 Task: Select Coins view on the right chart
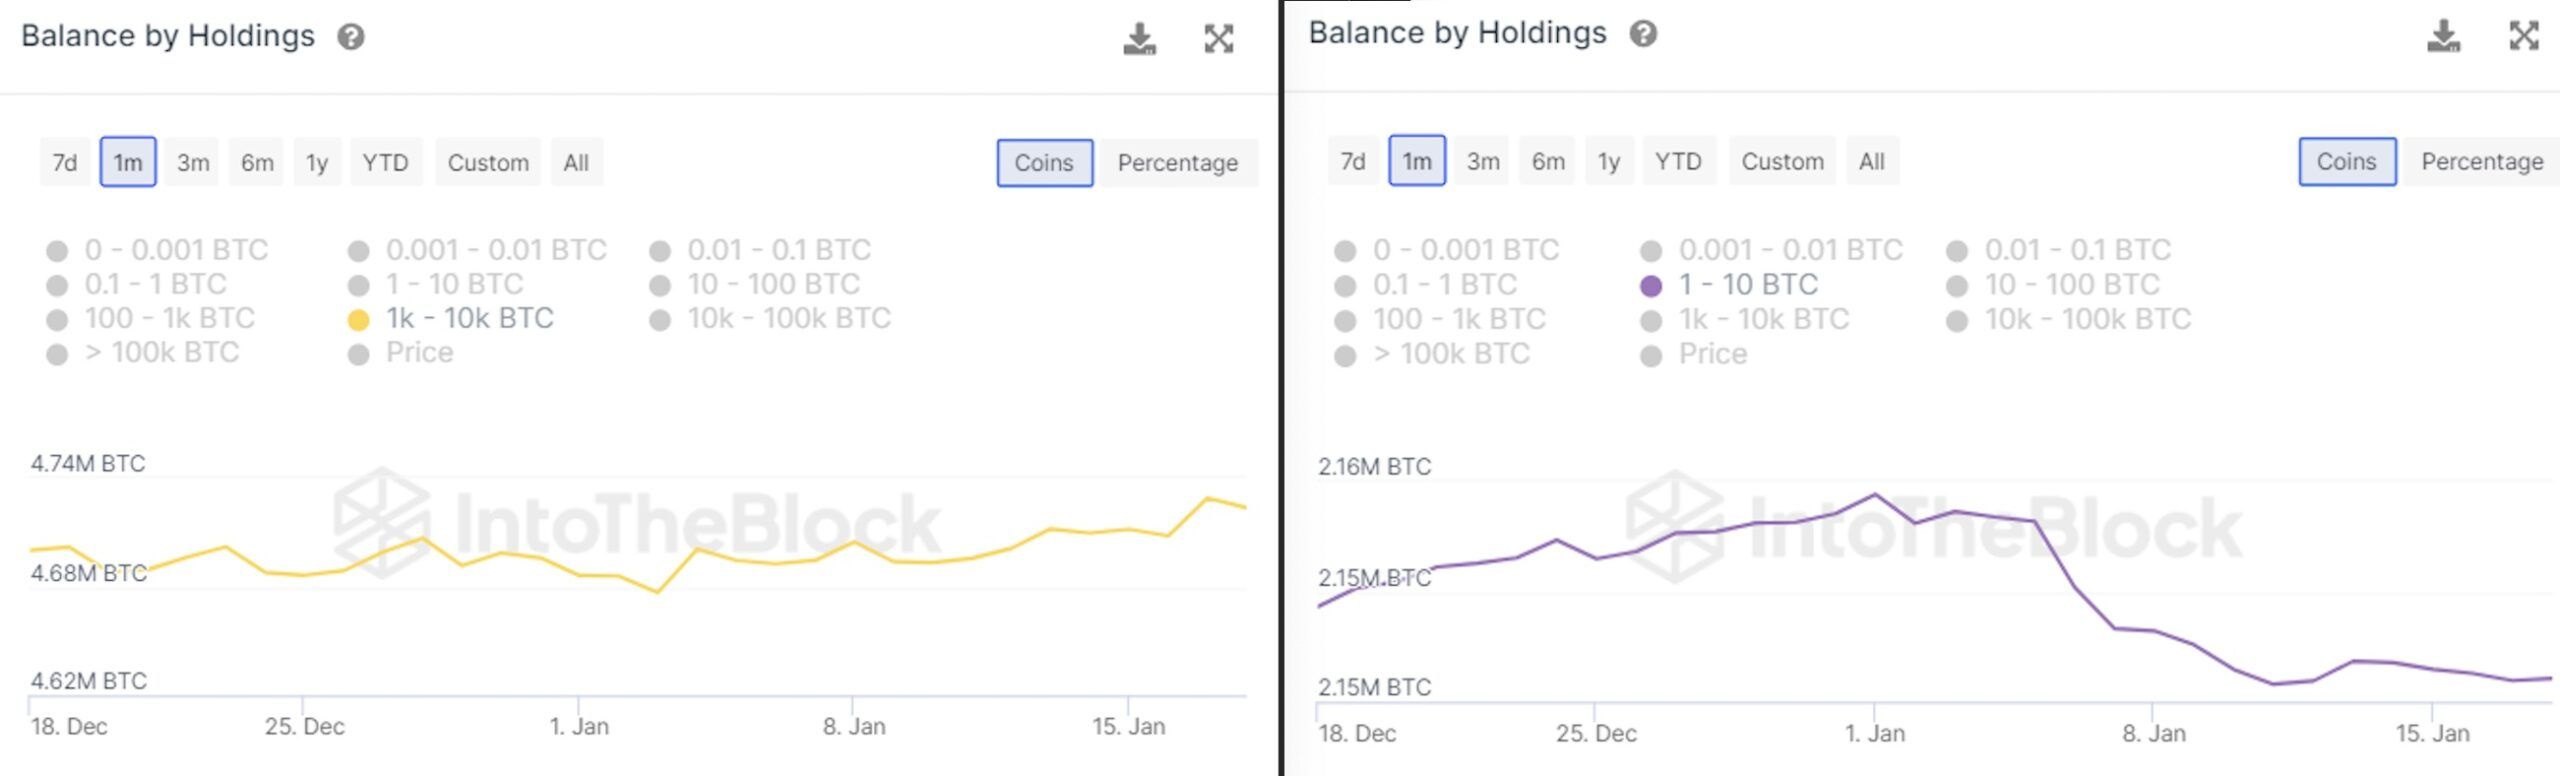pyautogui.click(x=2346, y=162)
